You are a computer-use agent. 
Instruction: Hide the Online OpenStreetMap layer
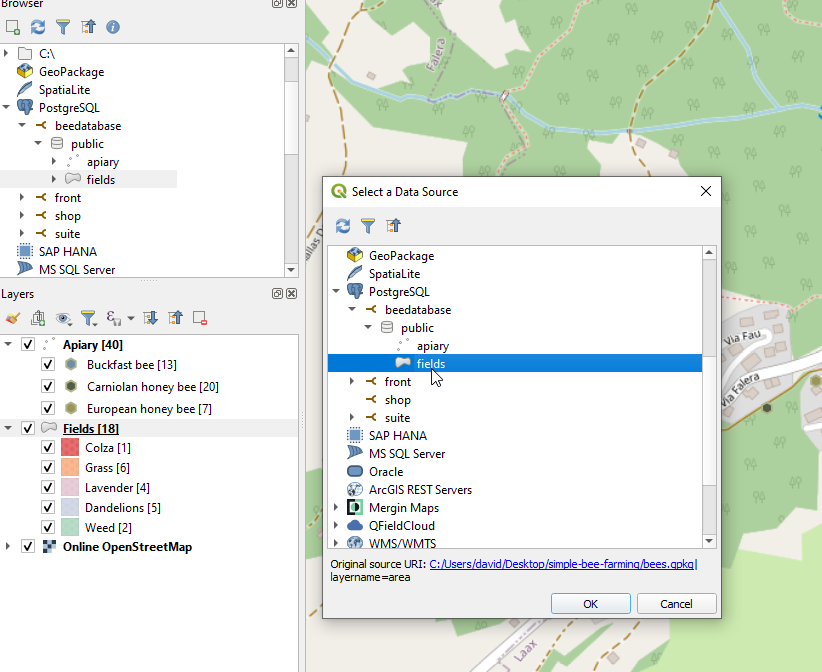28,547
